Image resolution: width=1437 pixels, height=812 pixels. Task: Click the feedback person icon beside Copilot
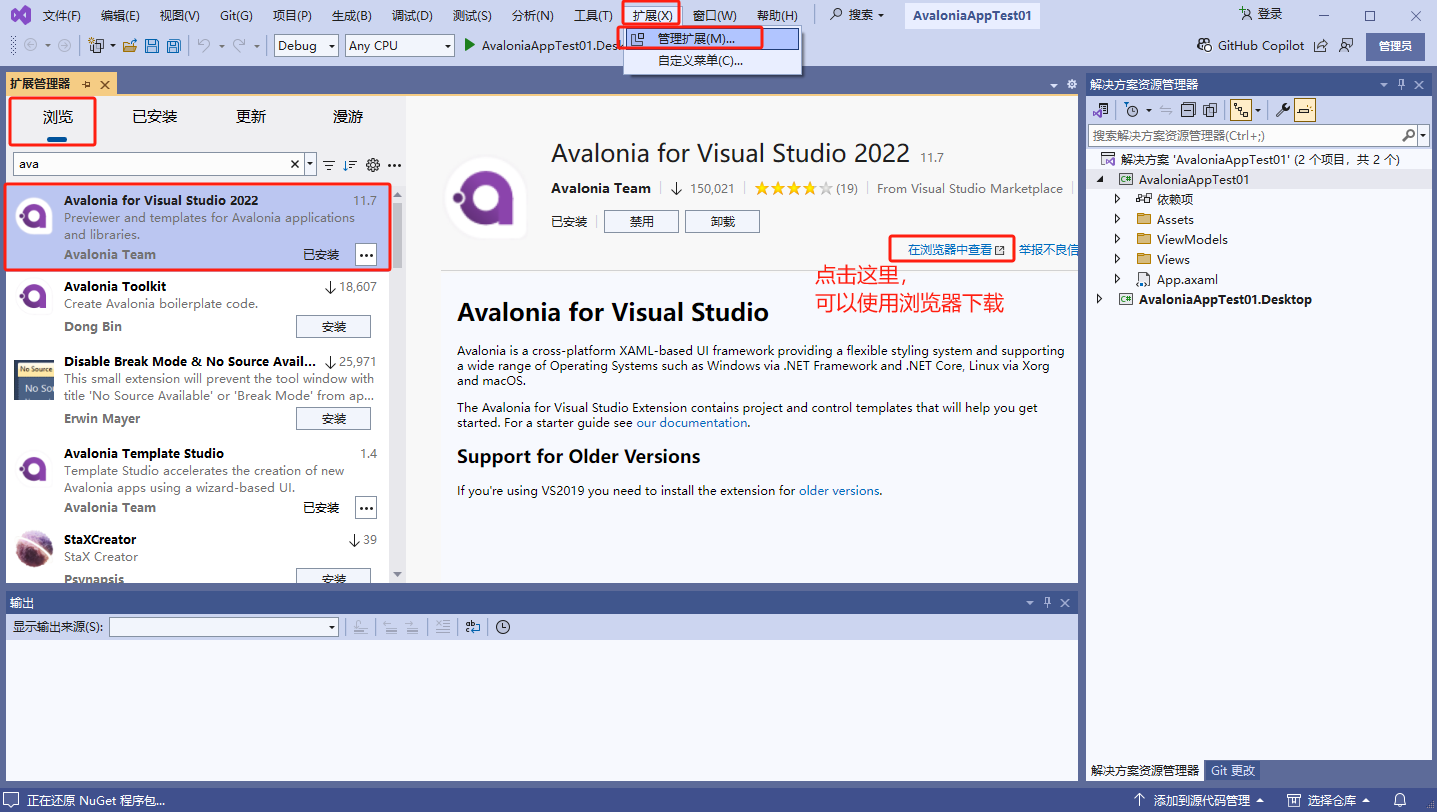pyautogui.click(x=1347, y=45)
